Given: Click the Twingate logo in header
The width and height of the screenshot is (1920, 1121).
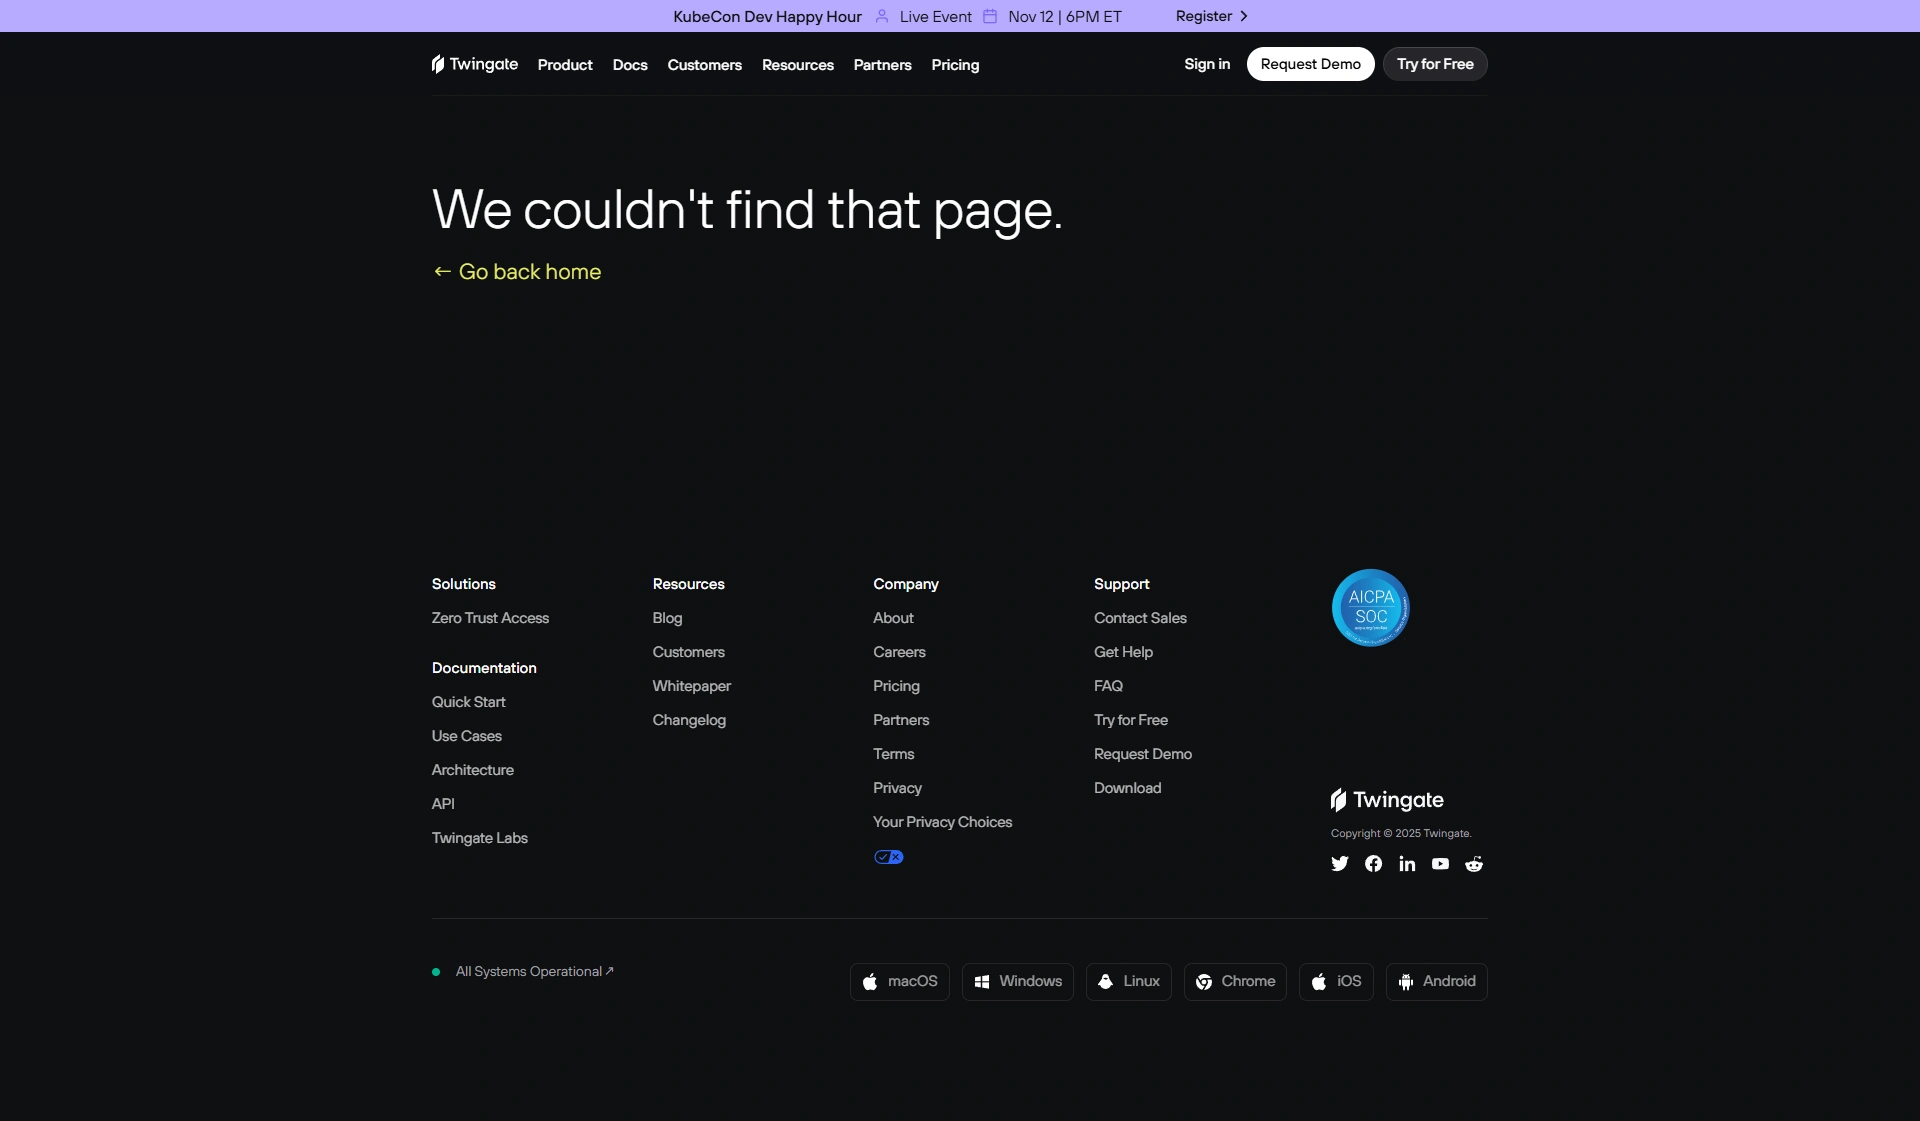Looking at the screenshot, I should tap(475, 64).
